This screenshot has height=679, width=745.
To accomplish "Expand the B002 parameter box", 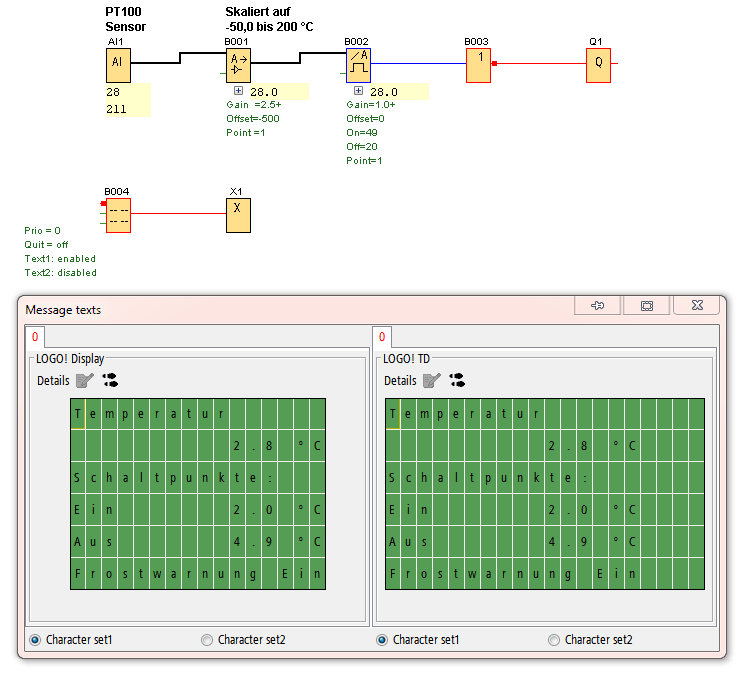I will [358, 91].
